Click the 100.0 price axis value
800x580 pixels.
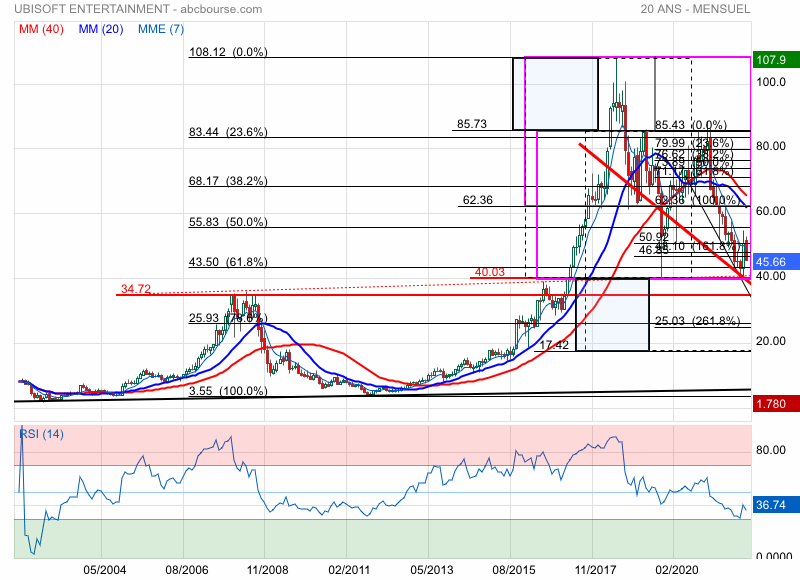click(x=771, y=82)
